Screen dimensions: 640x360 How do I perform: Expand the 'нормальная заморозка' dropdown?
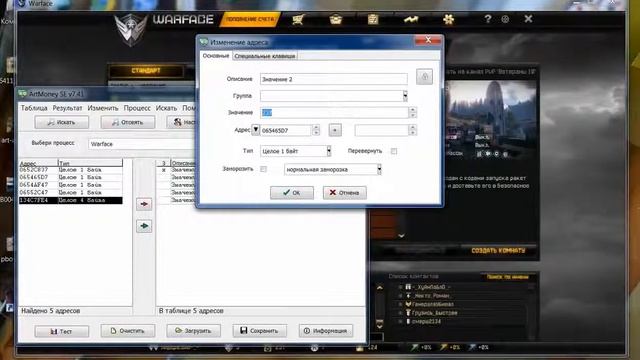click(x=379, y=169)
